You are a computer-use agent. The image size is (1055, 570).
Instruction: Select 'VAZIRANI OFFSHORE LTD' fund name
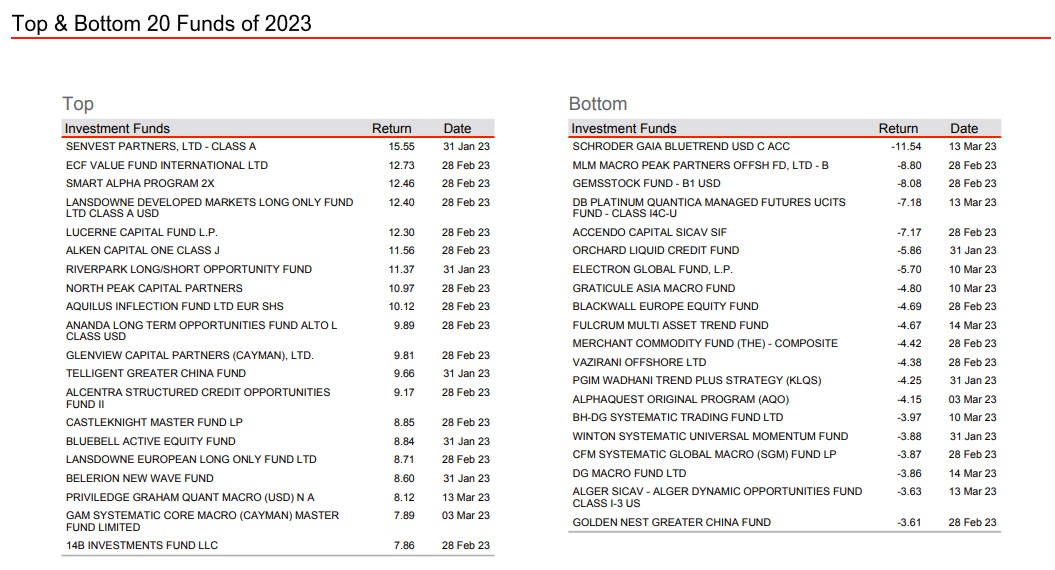(639, 362)
